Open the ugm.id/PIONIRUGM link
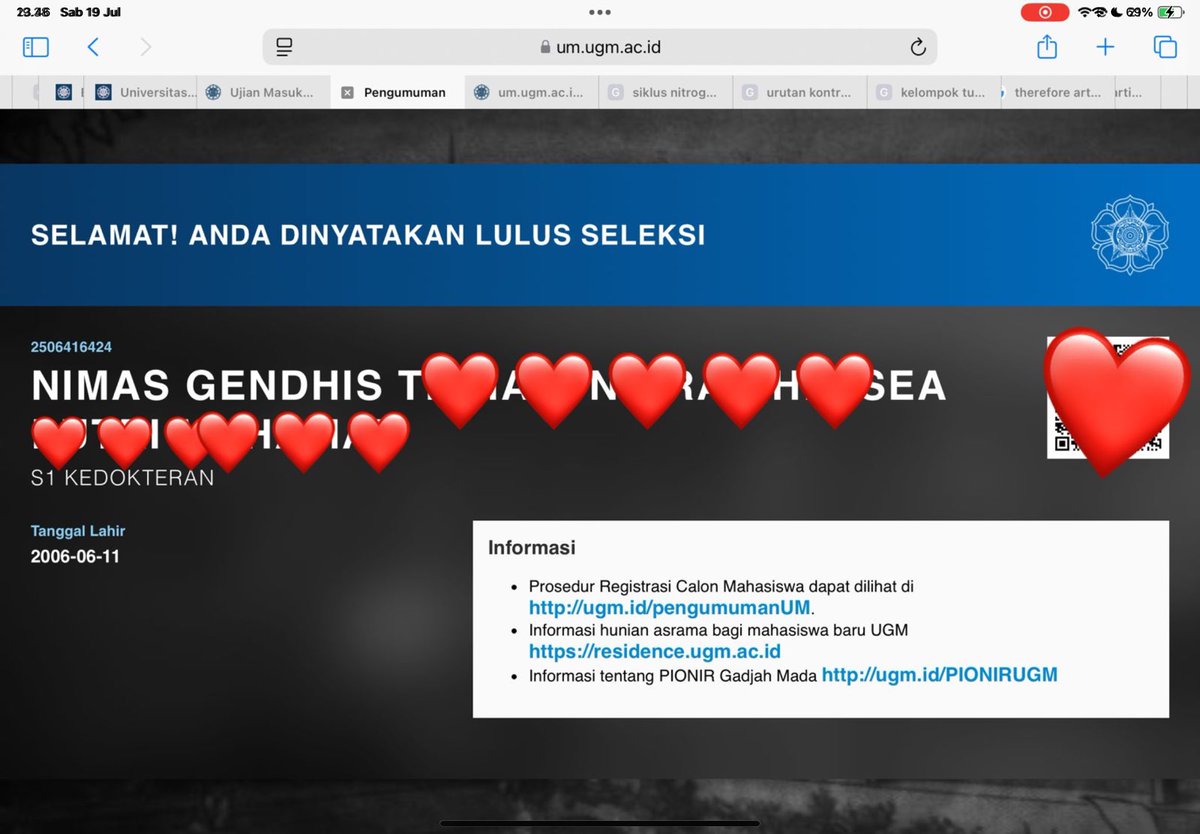 939,675
